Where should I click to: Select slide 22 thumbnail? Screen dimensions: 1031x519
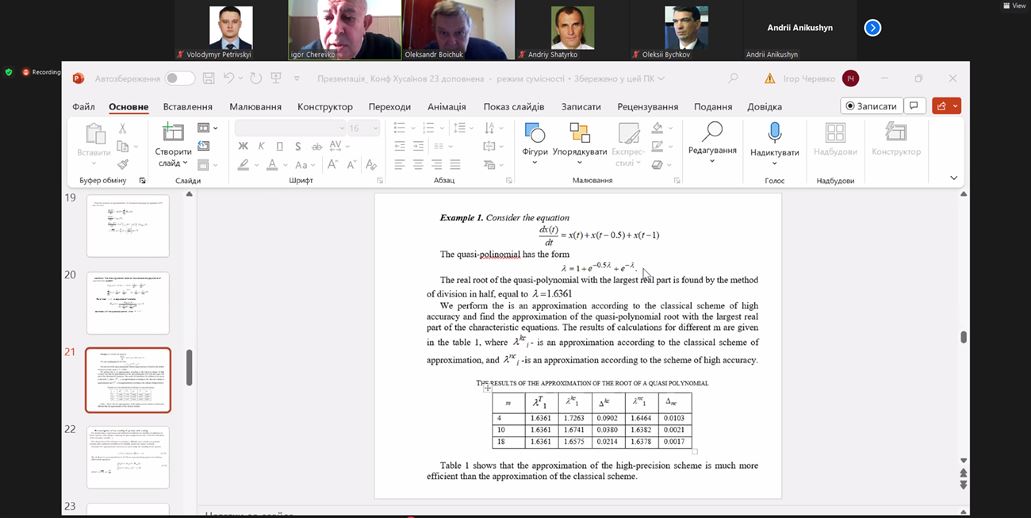tap(128, 457)
